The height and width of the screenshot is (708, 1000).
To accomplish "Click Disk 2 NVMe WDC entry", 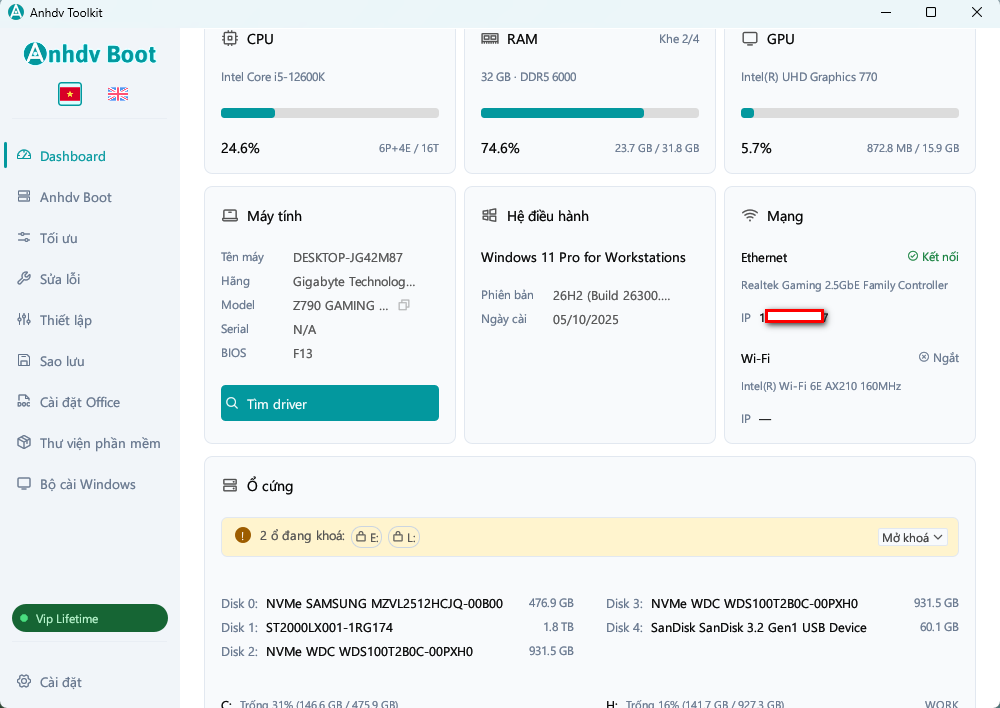I will coord(397,651).
